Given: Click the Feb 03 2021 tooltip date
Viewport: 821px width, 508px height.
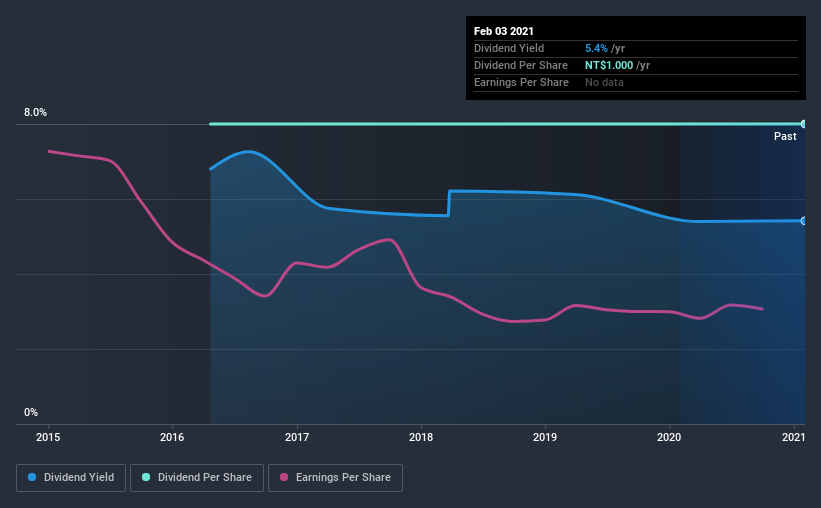Looking at the screenshot, I should tap(504, 31).
